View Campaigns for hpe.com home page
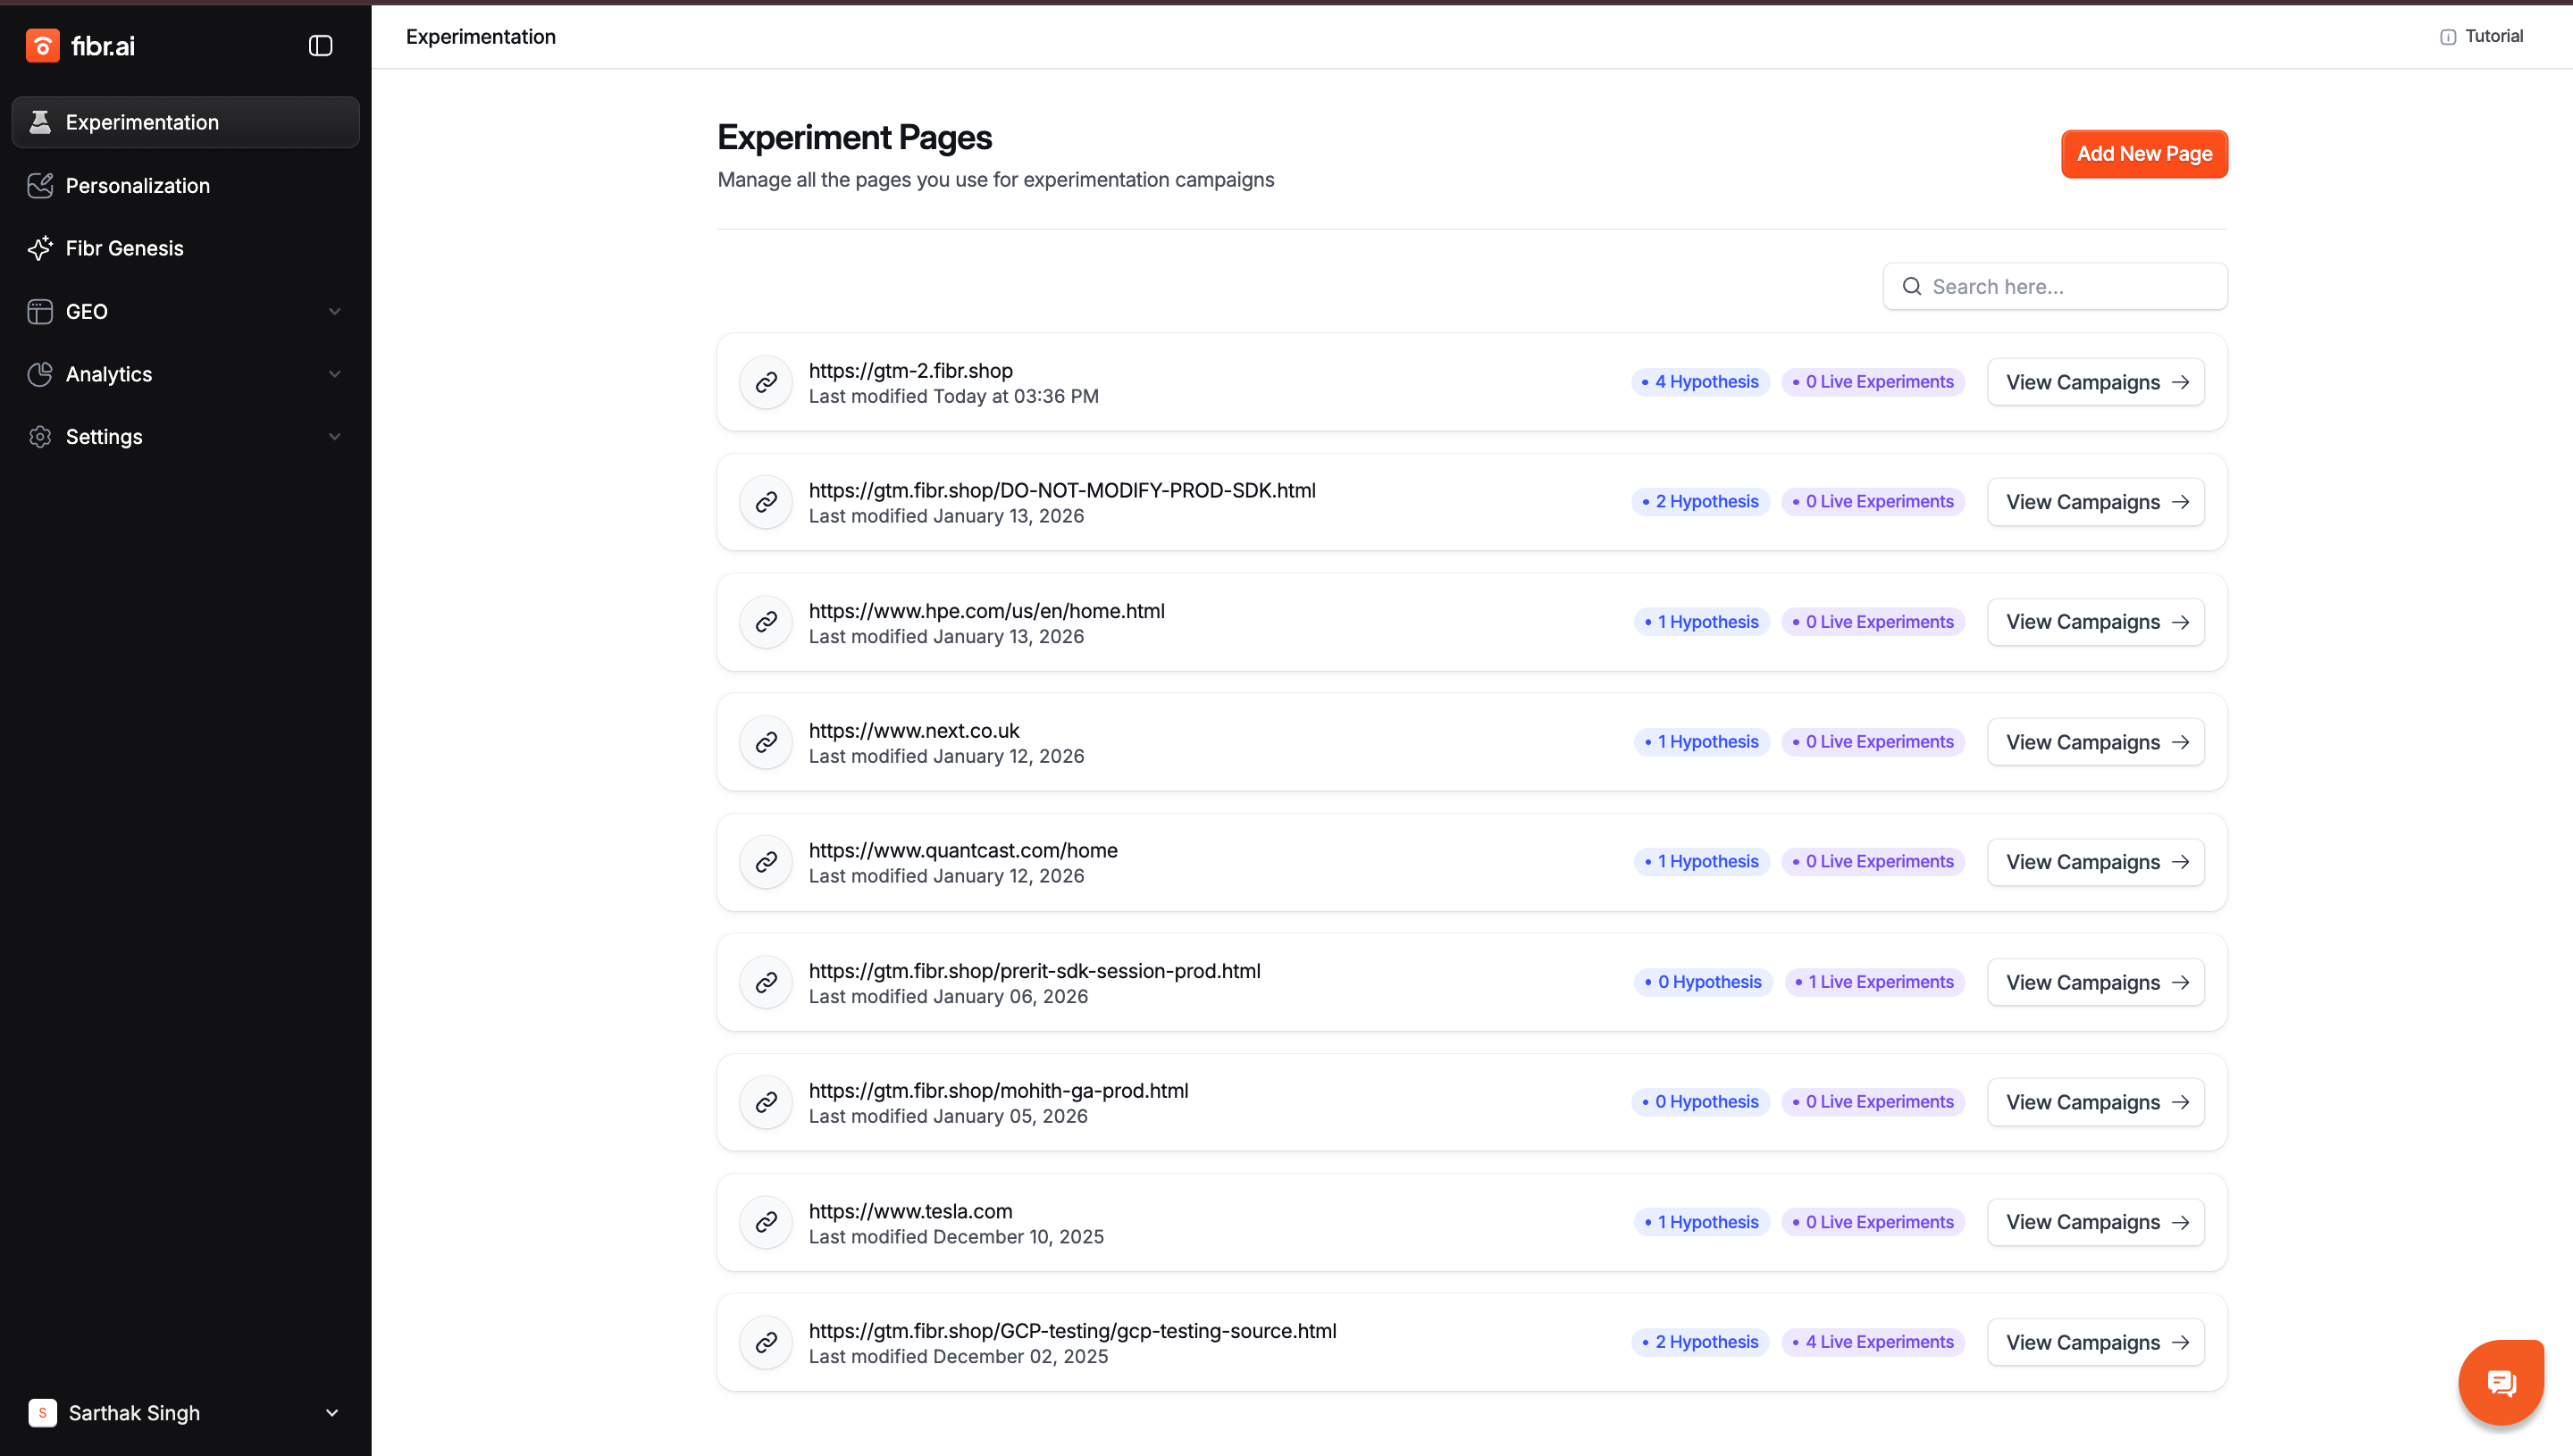2573x1456 pixels. pos(2095,622)
